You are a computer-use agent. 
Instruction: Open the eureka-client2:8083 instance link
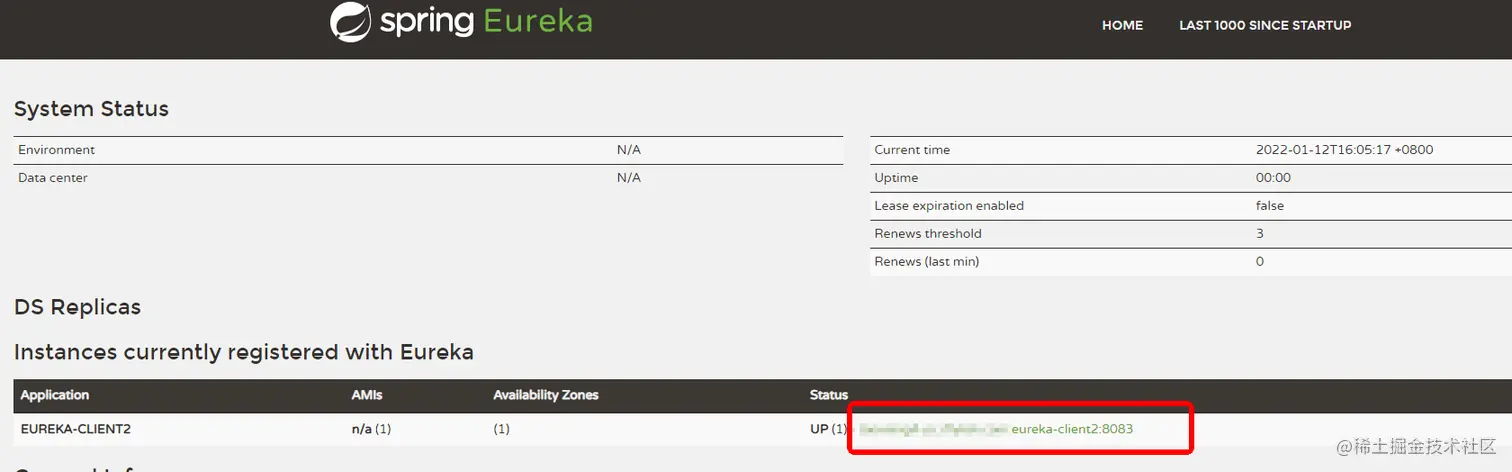(x=1072, y=428)
